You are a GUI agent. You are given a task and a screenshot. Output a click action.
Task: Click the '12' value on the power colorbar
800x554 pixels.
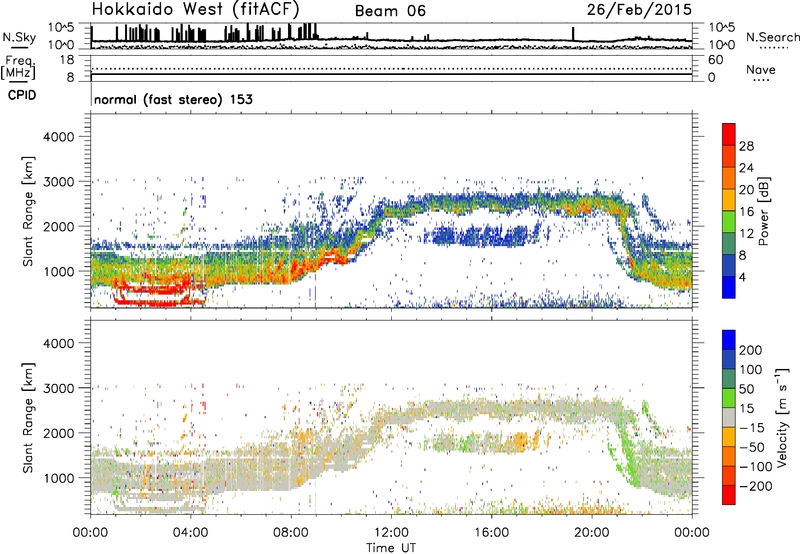(746, 234)
